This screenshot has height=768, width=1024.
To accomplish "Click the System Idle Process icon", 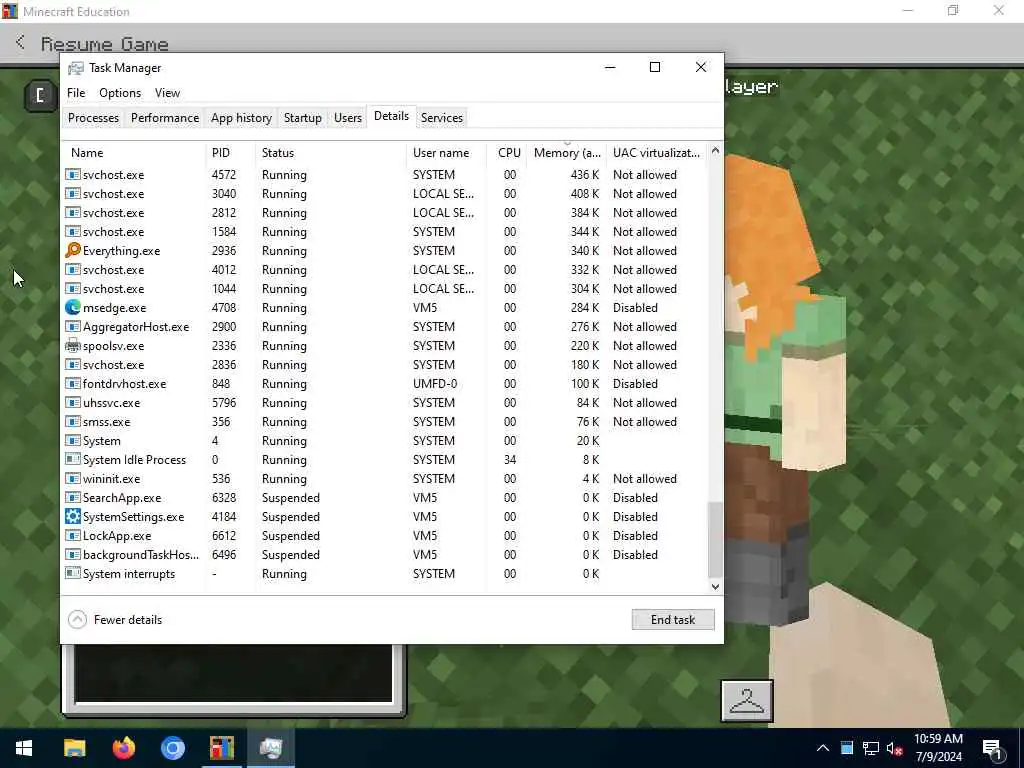I will coord(73,459).
